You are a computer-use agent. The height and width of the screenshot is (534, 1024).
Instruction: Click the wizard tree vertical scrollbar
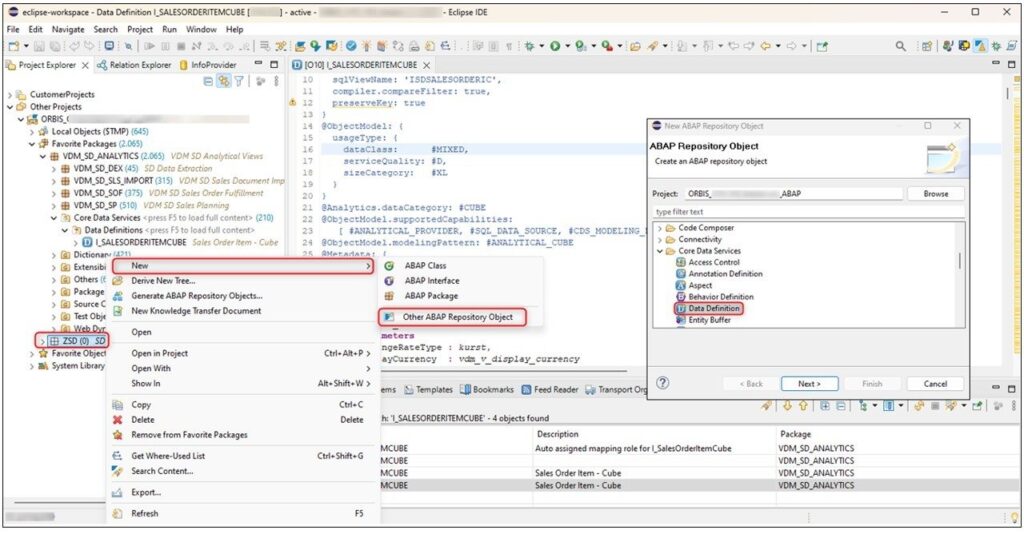(x=959, y=260)
